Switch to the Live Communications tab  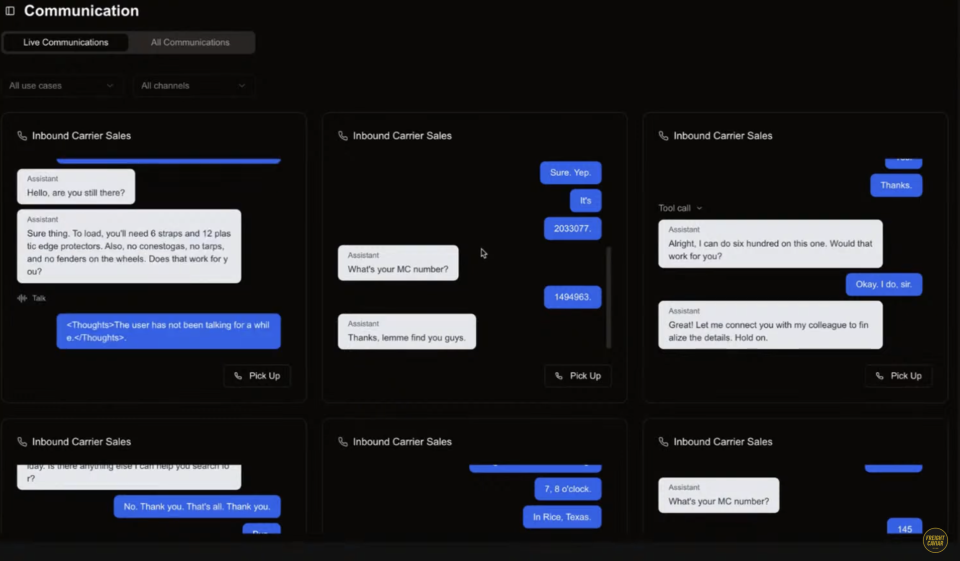coord(66,42)
